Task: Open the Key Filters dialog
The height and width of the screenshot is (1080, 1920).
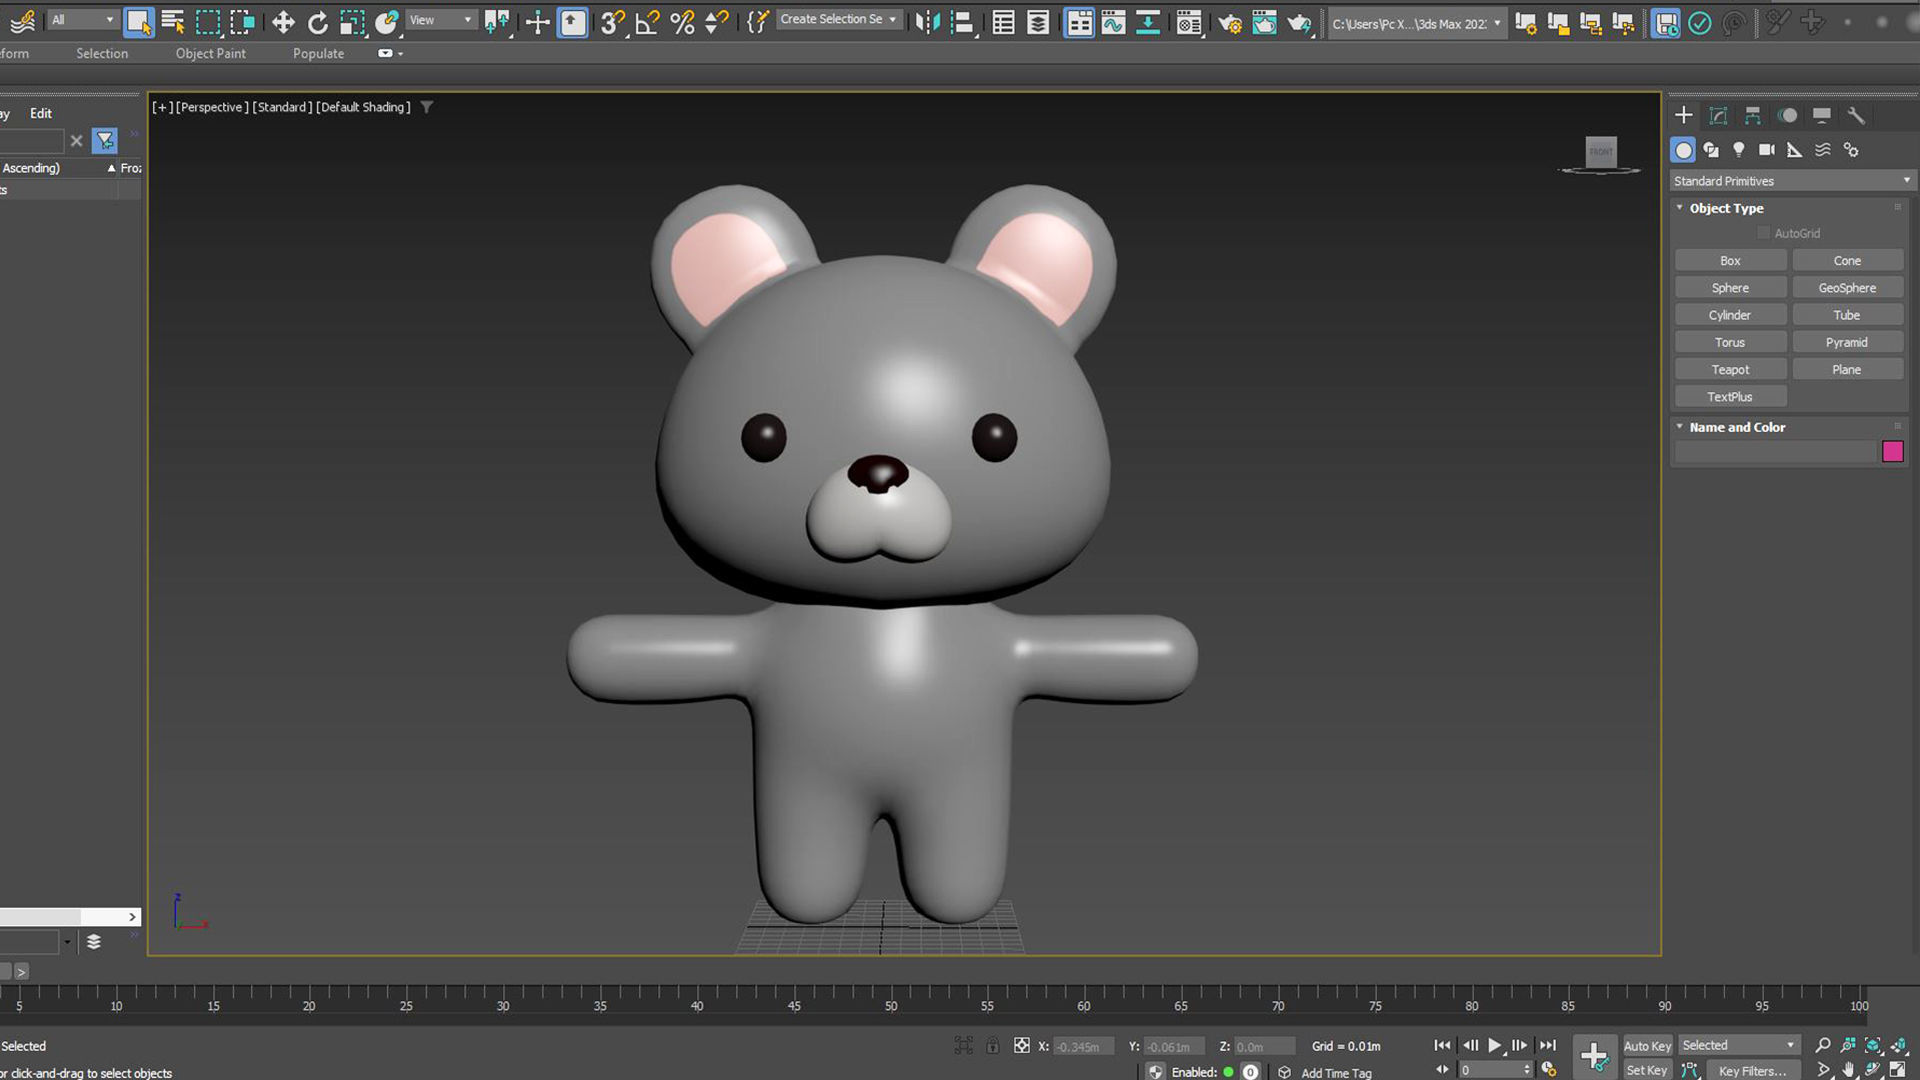Action: click(x=1753, y=1071)
